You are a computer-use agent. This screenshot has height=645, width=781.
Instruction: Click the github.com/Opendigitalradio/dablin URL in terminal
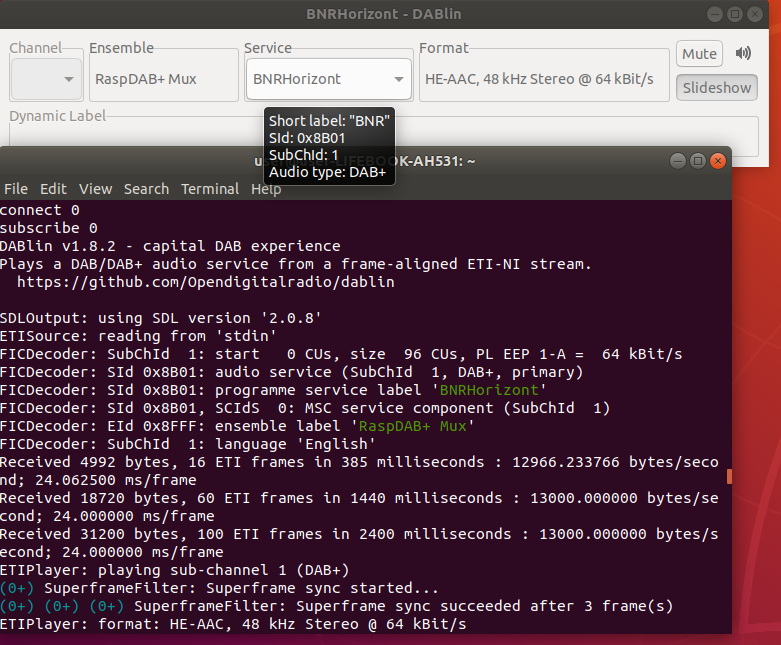[206, 282]
